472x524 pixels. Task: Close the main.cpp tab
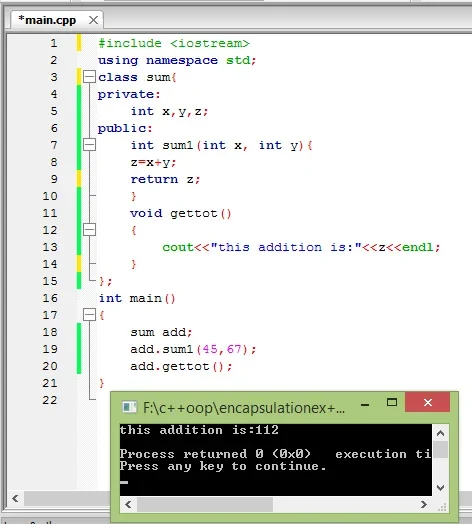point(94,20)
